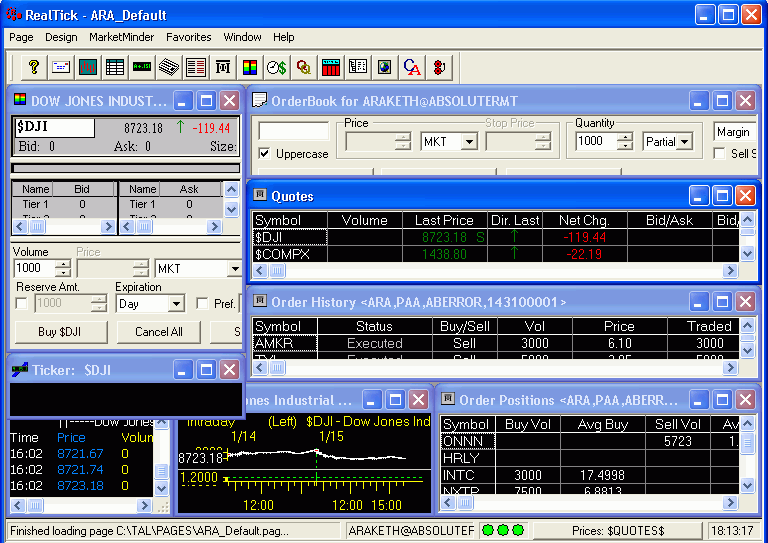The image size is (768, 543).
Task: Open the MKT order type dropdown in OrderBook
Action: tap(469, 142)
